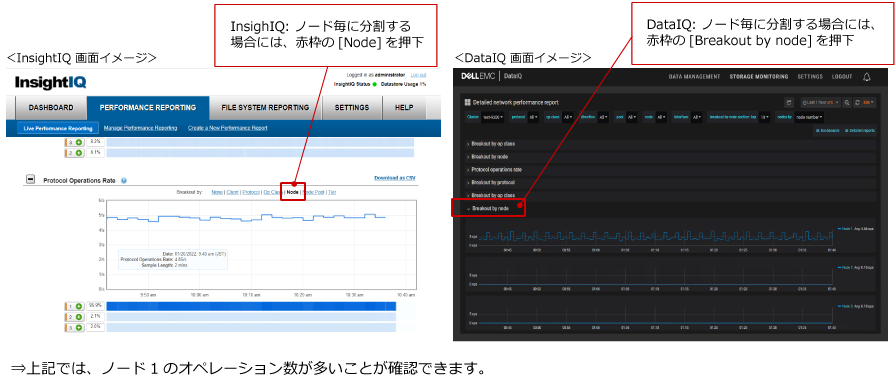Click Manage Performance Reporting link

pyautogui.click(x=140, y=128)
